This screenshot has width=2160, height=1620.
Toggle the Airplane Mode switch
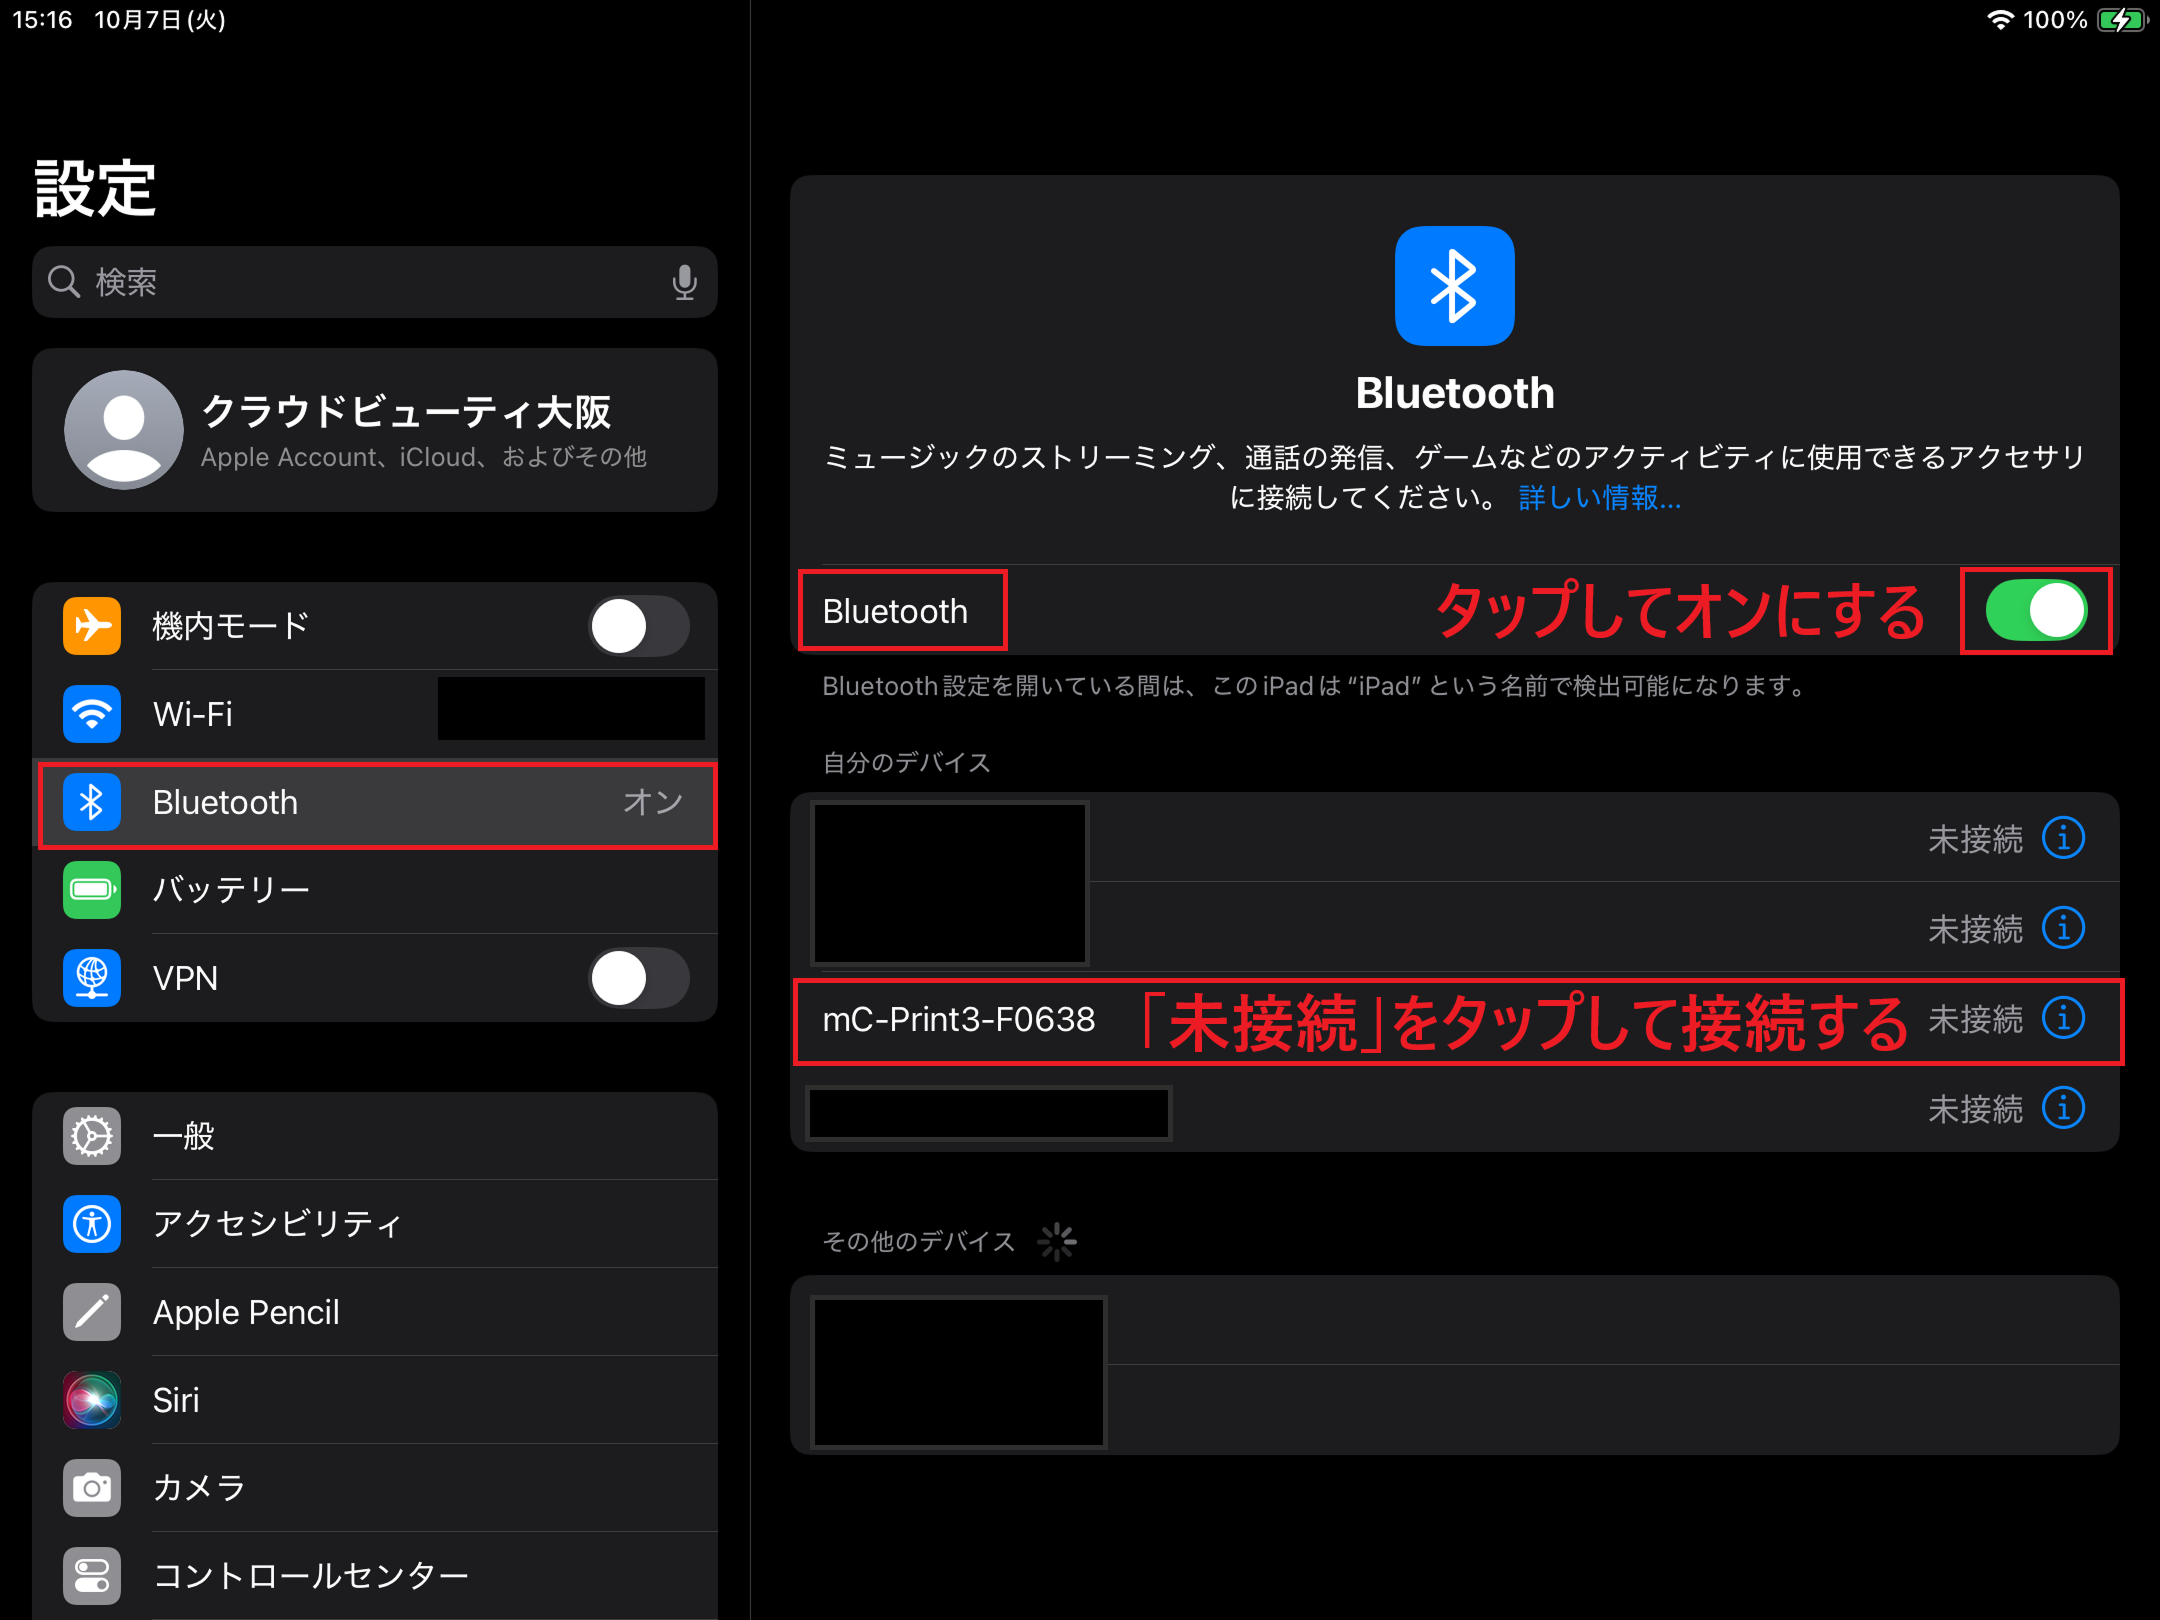pos(638,626)
